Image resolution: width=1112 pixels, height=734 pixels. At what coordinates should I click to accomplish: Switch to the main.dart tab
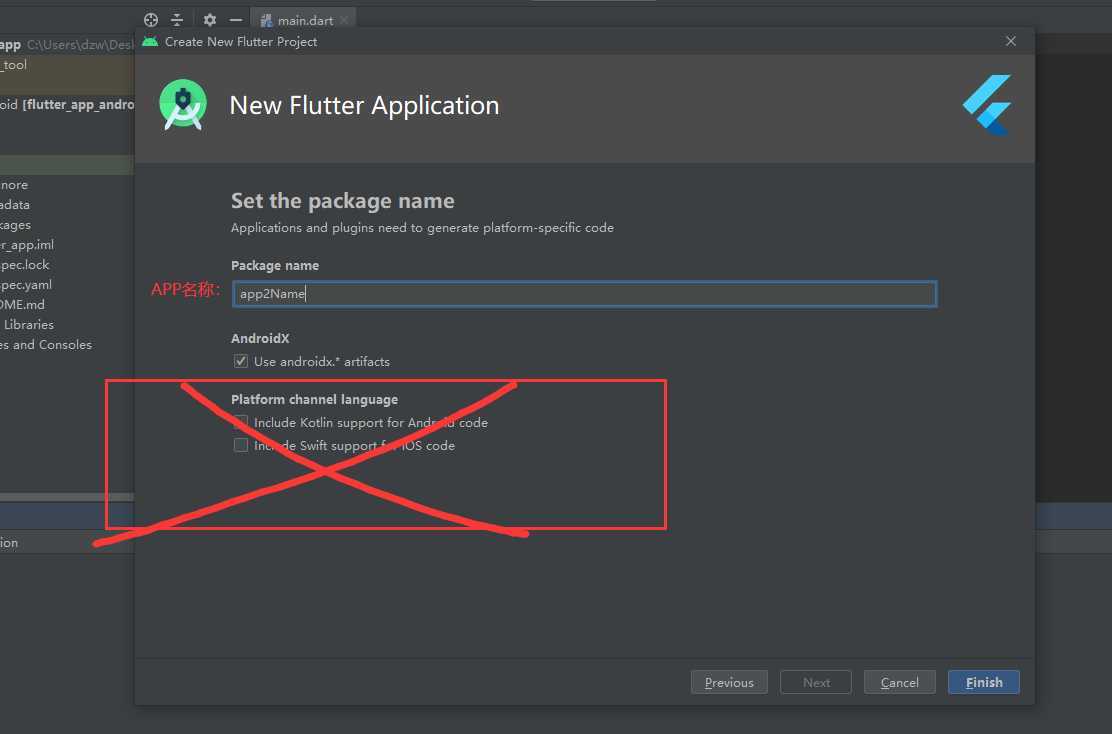[306, 20]
